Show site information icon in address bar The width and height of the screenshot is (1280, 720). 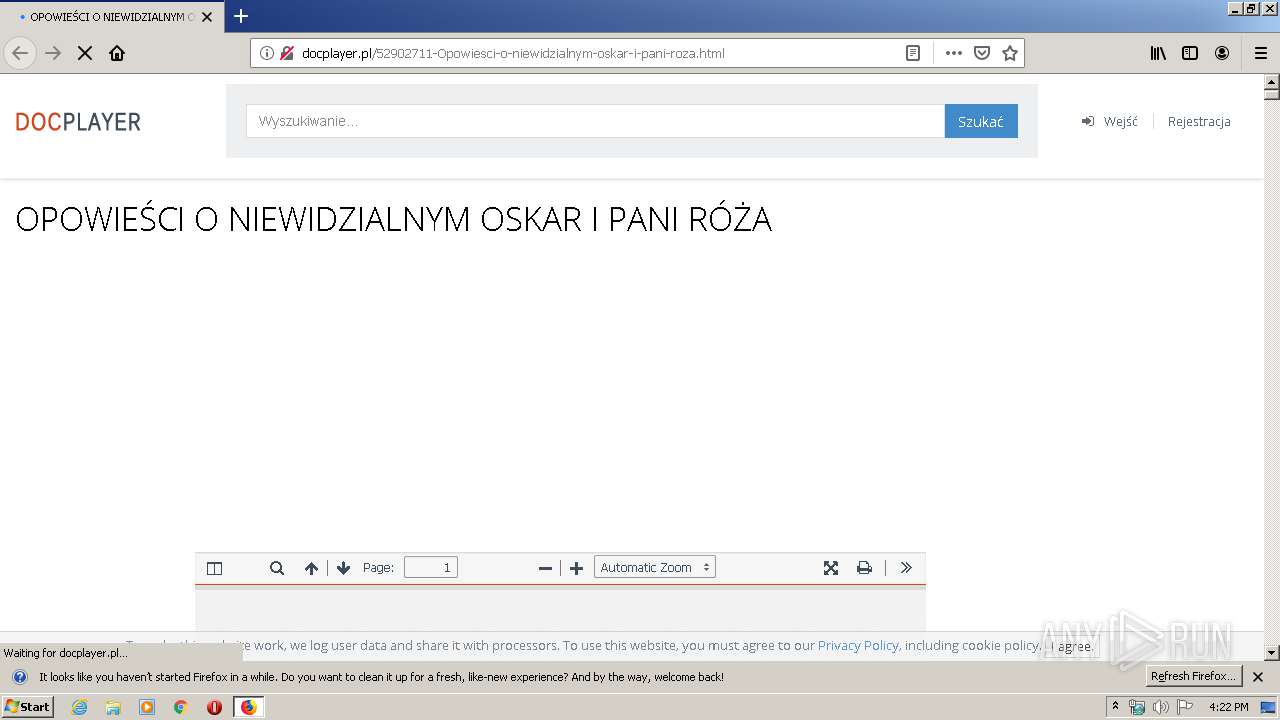coord(267,53)
